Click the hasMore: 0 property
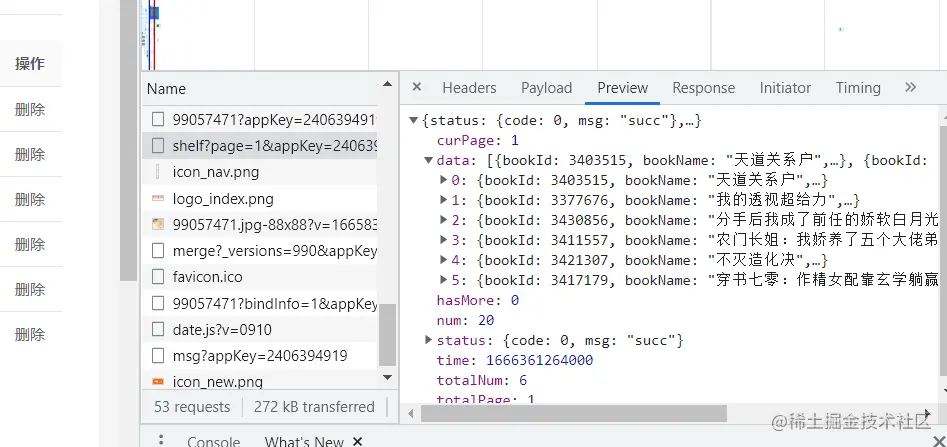947x447 pixels. click(478, 300)
